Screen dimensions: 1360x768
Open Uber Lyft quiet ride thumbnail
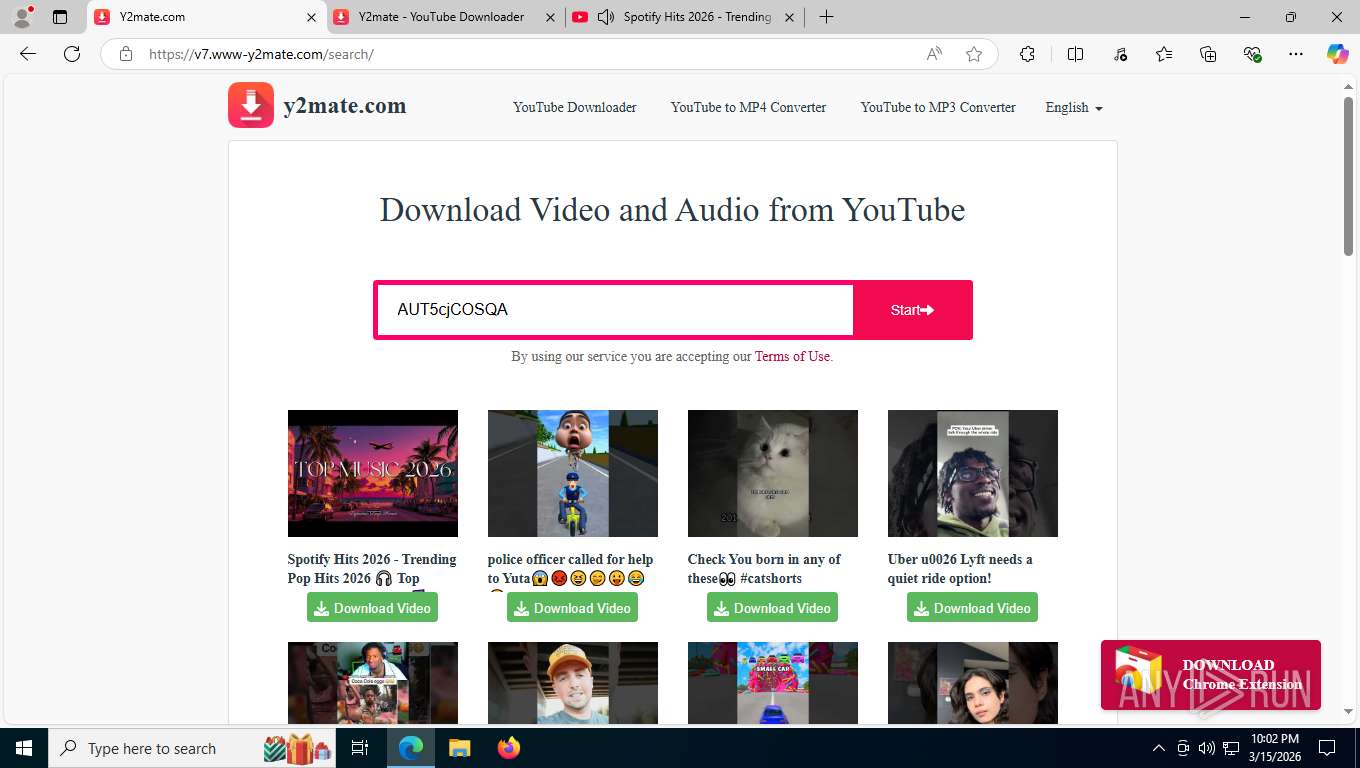[x=973, y=473]
